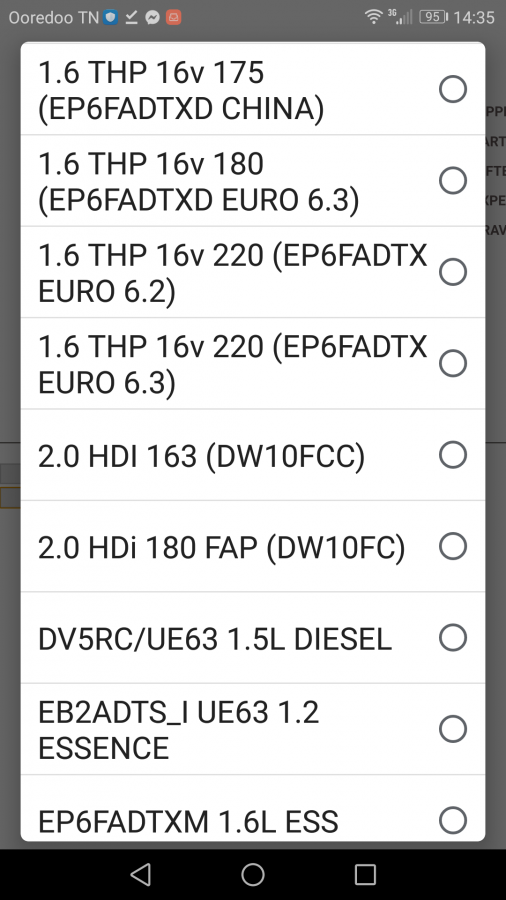Tap the blue shield status bar icon

point(110,17)
